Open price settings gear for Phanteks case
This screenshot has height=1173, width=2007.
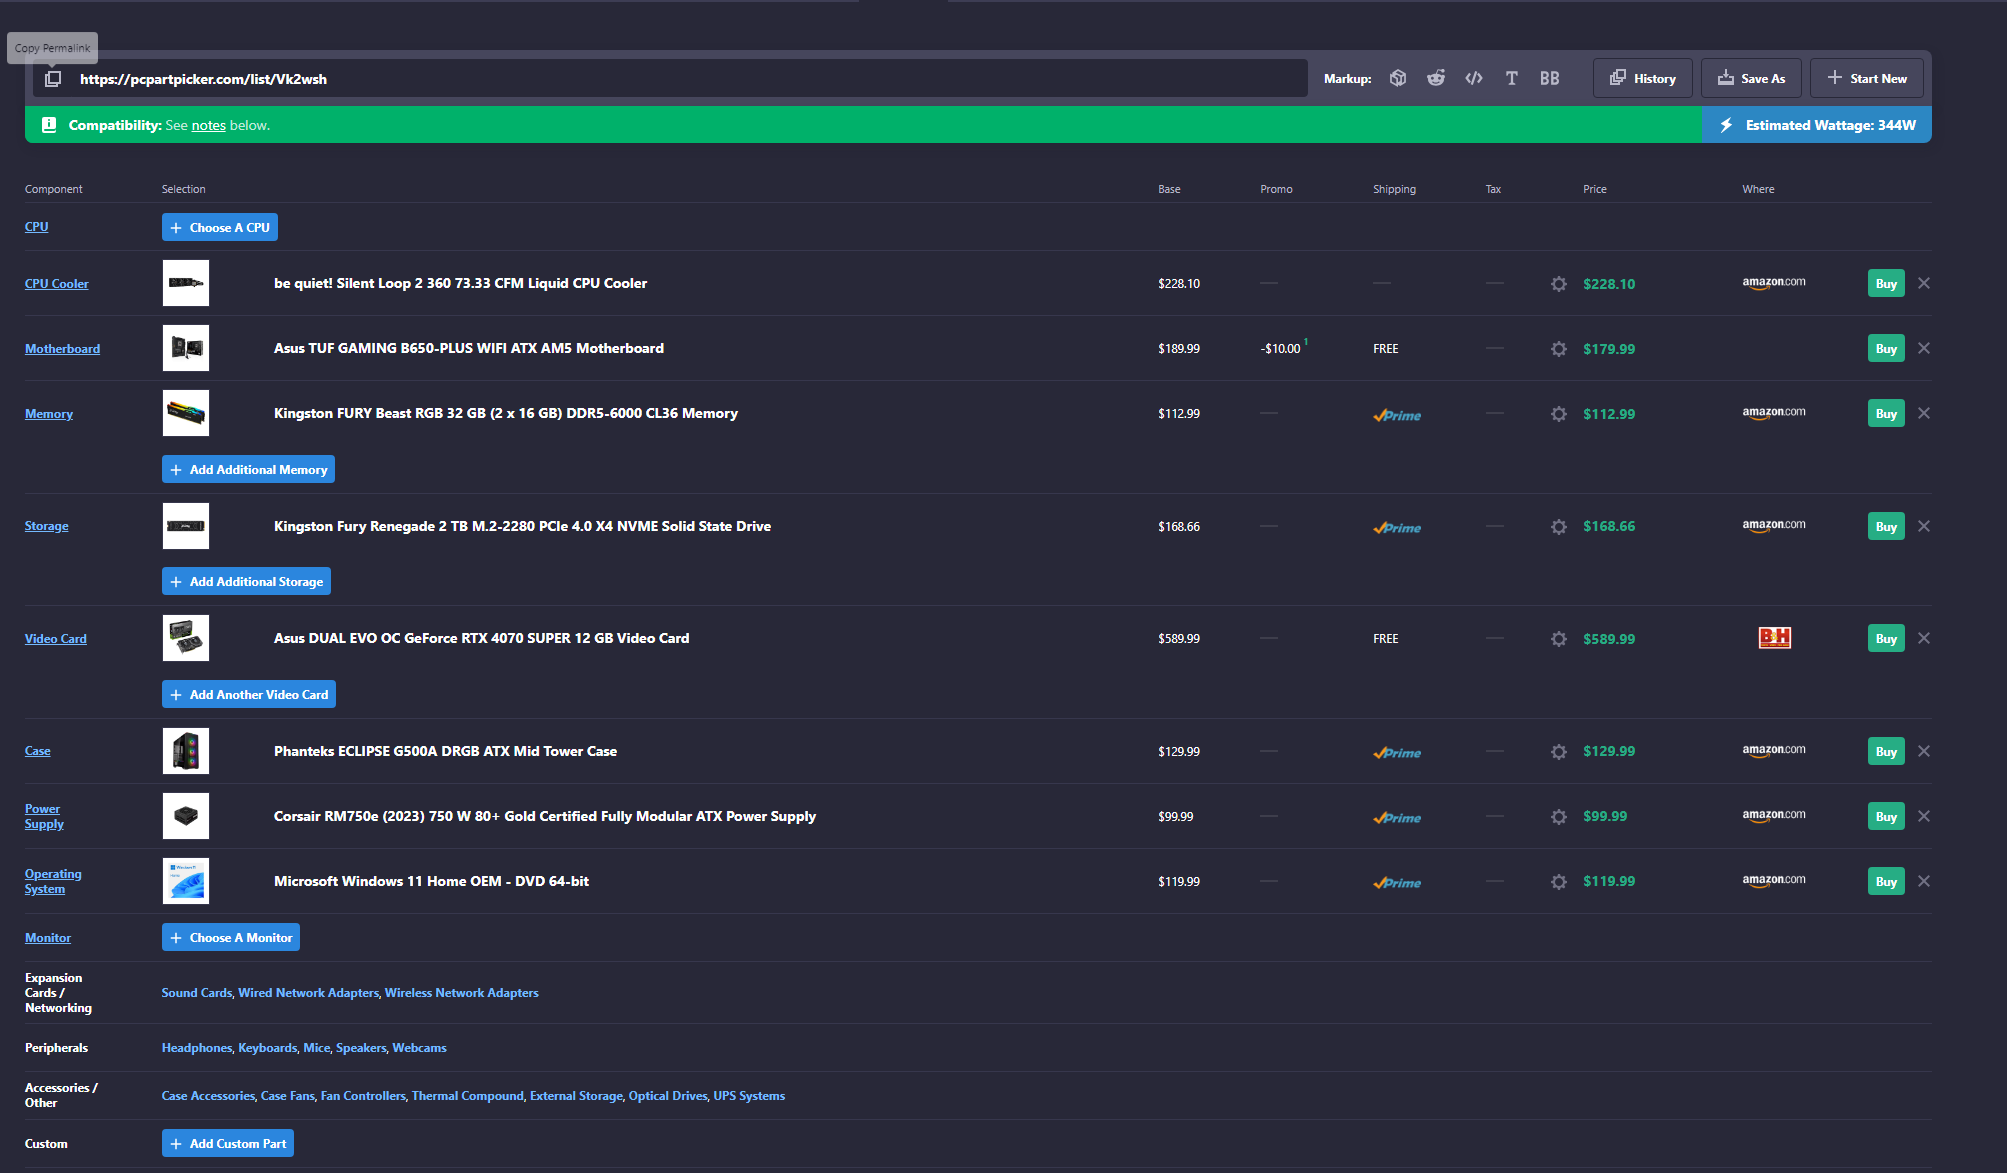[1559, 752]
